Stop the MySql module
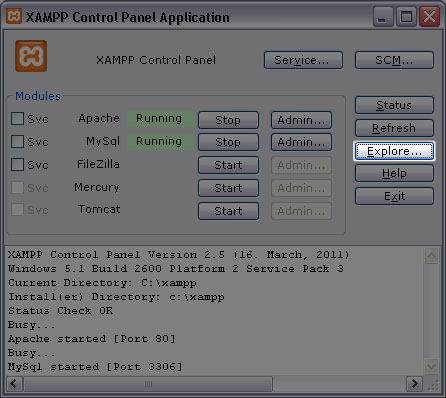The image size is (446, 398). pyautogui.click(x=228, y=142)
